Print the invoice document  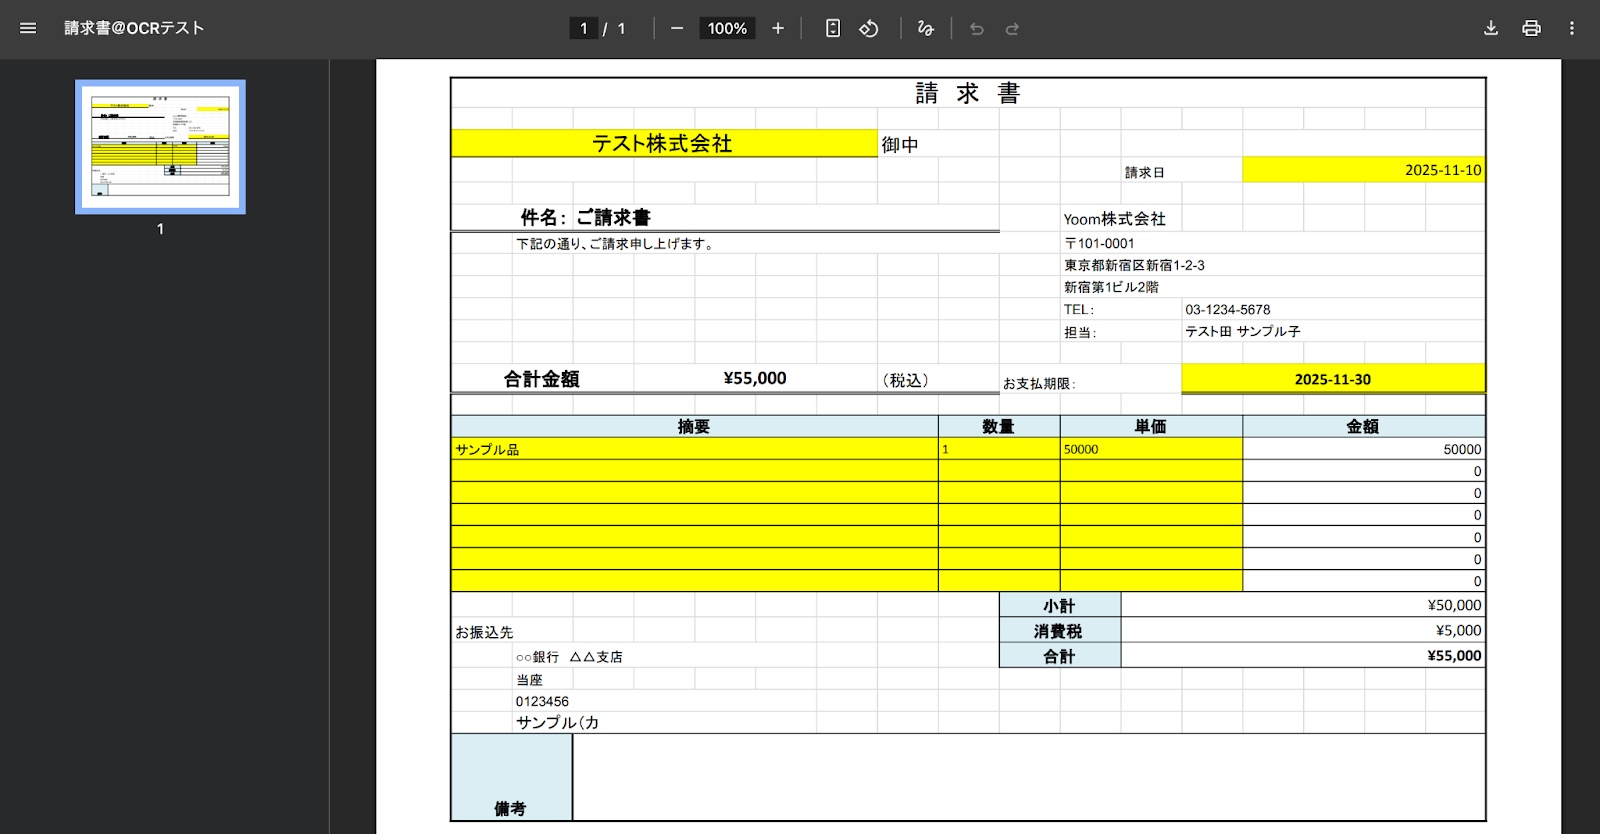[x=1531, y=28]
